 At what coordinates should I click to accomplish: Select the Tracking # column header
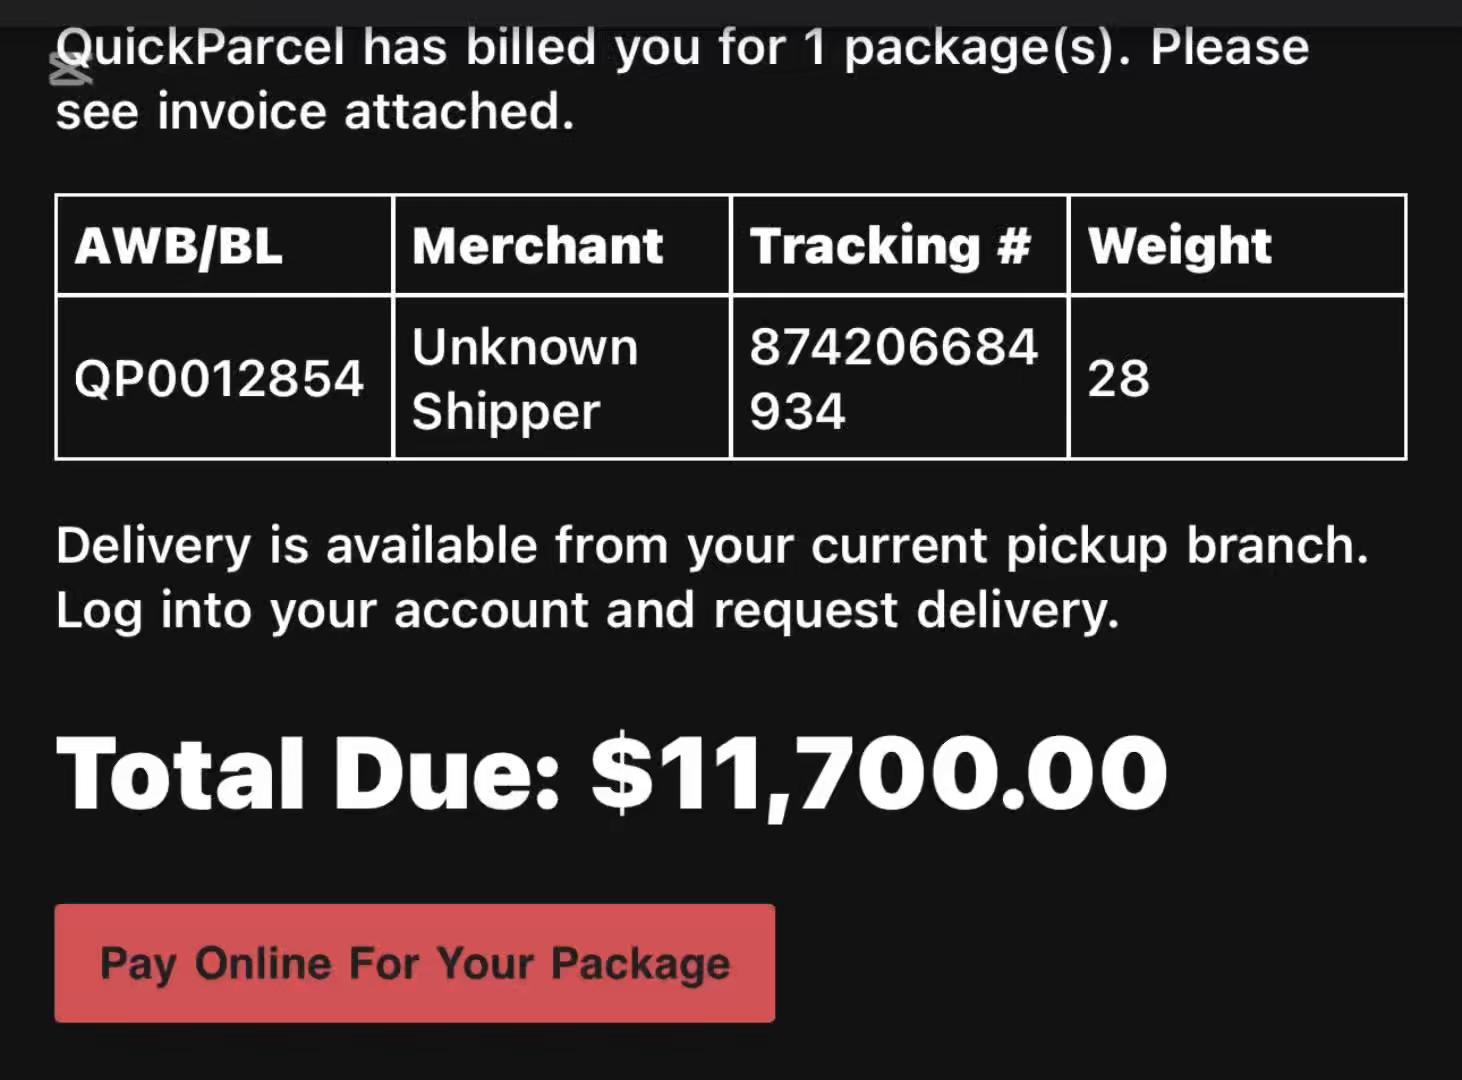click(x=900, y=245)
